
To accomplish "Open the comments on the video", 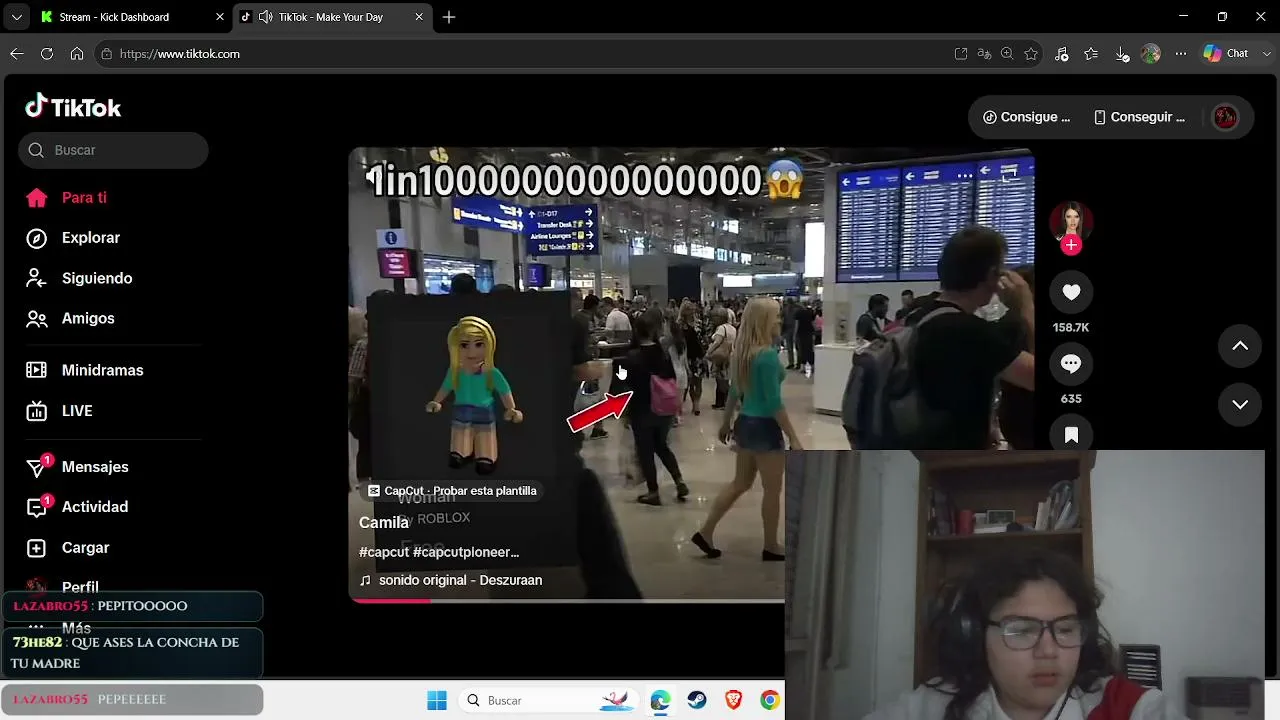I will pos(1071,364).
